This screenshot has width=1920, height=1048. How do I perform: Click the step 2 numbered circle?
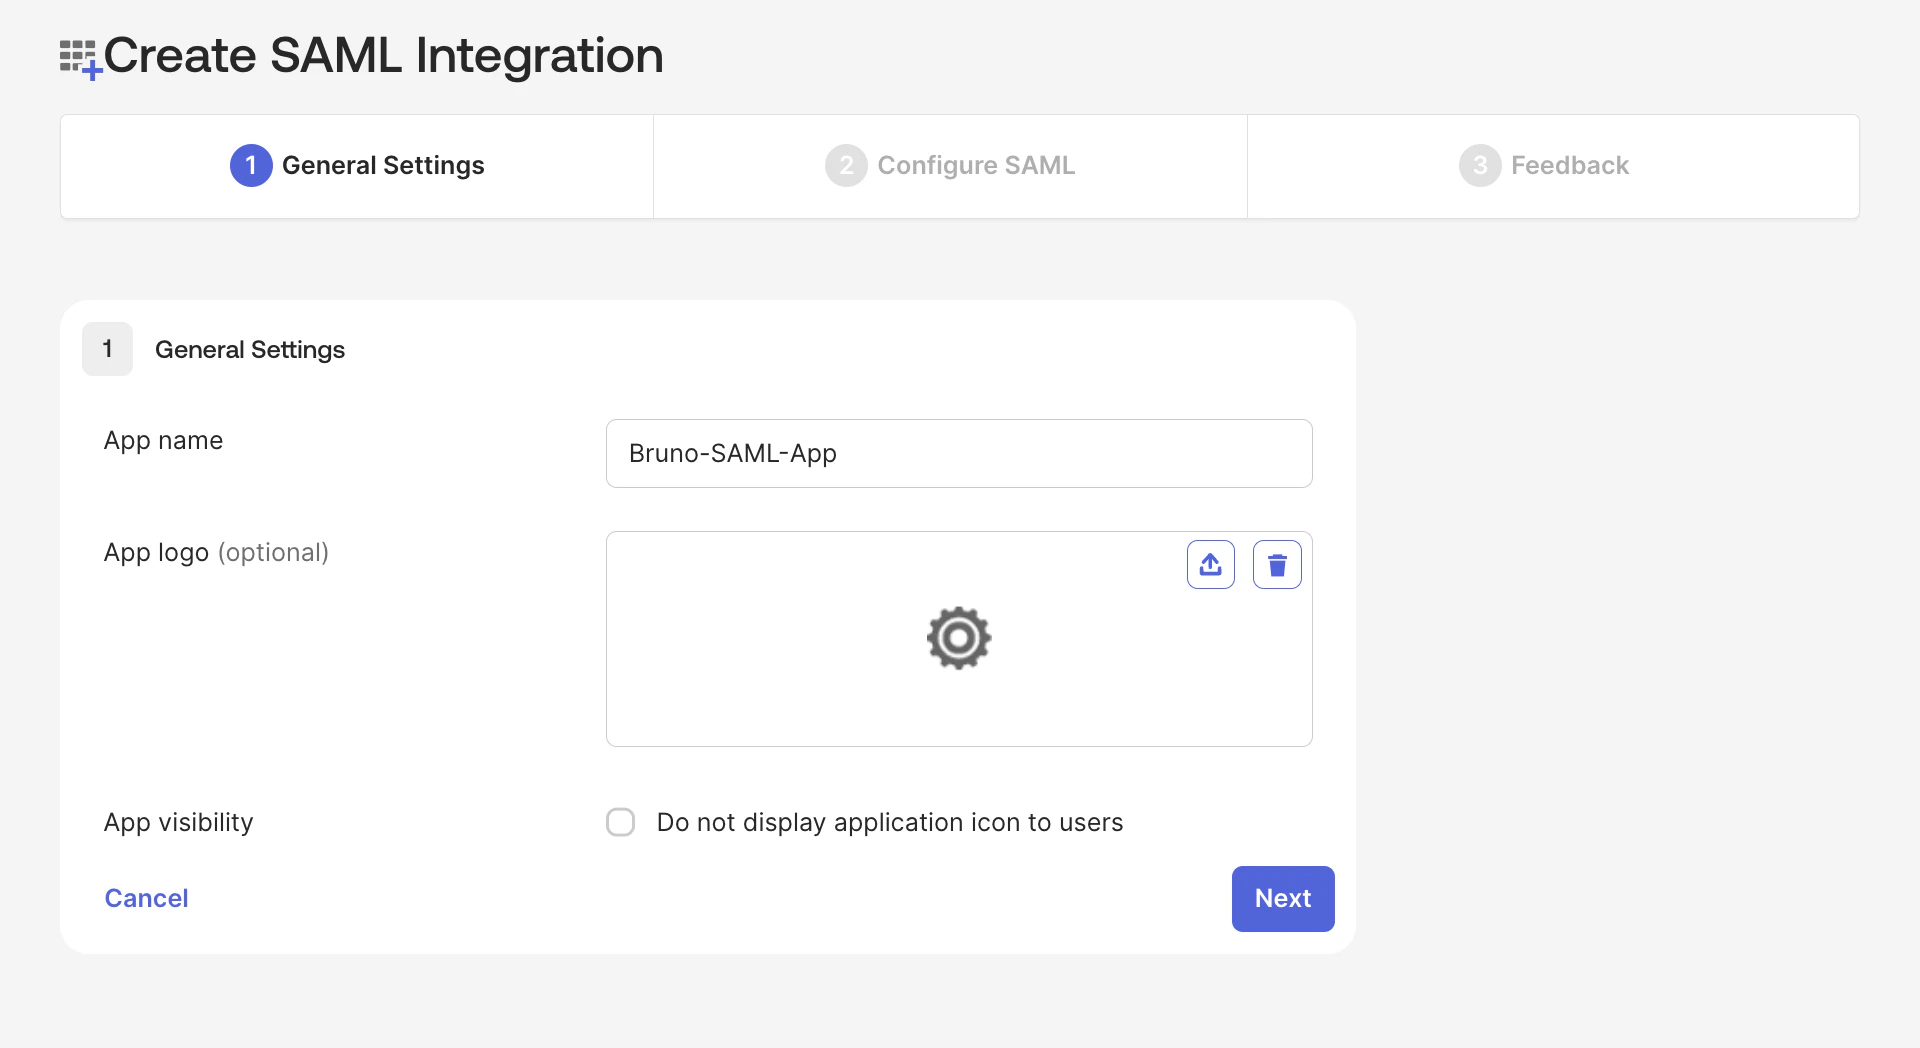pos(846,165)
